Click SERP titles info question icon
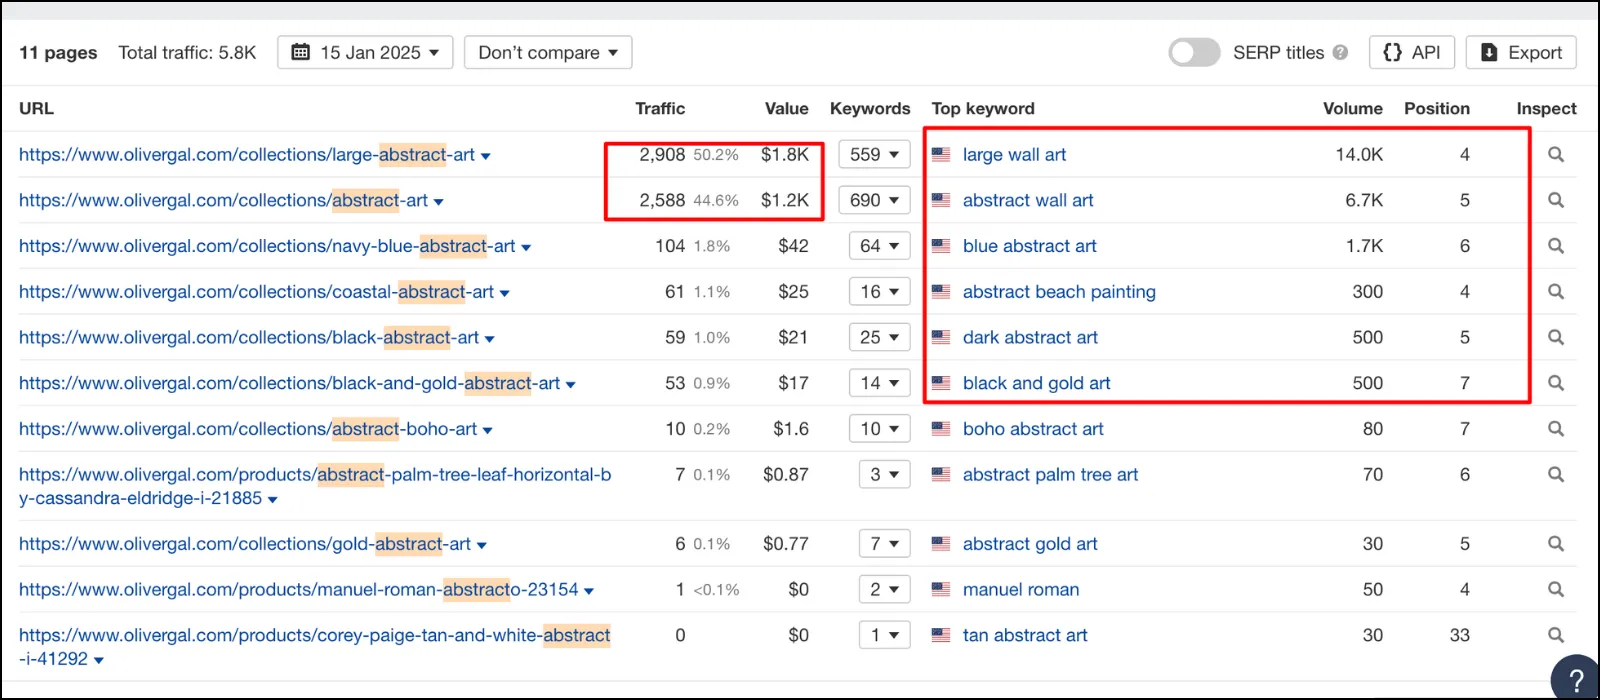 pyautogui.click(x=1340, y=53)
